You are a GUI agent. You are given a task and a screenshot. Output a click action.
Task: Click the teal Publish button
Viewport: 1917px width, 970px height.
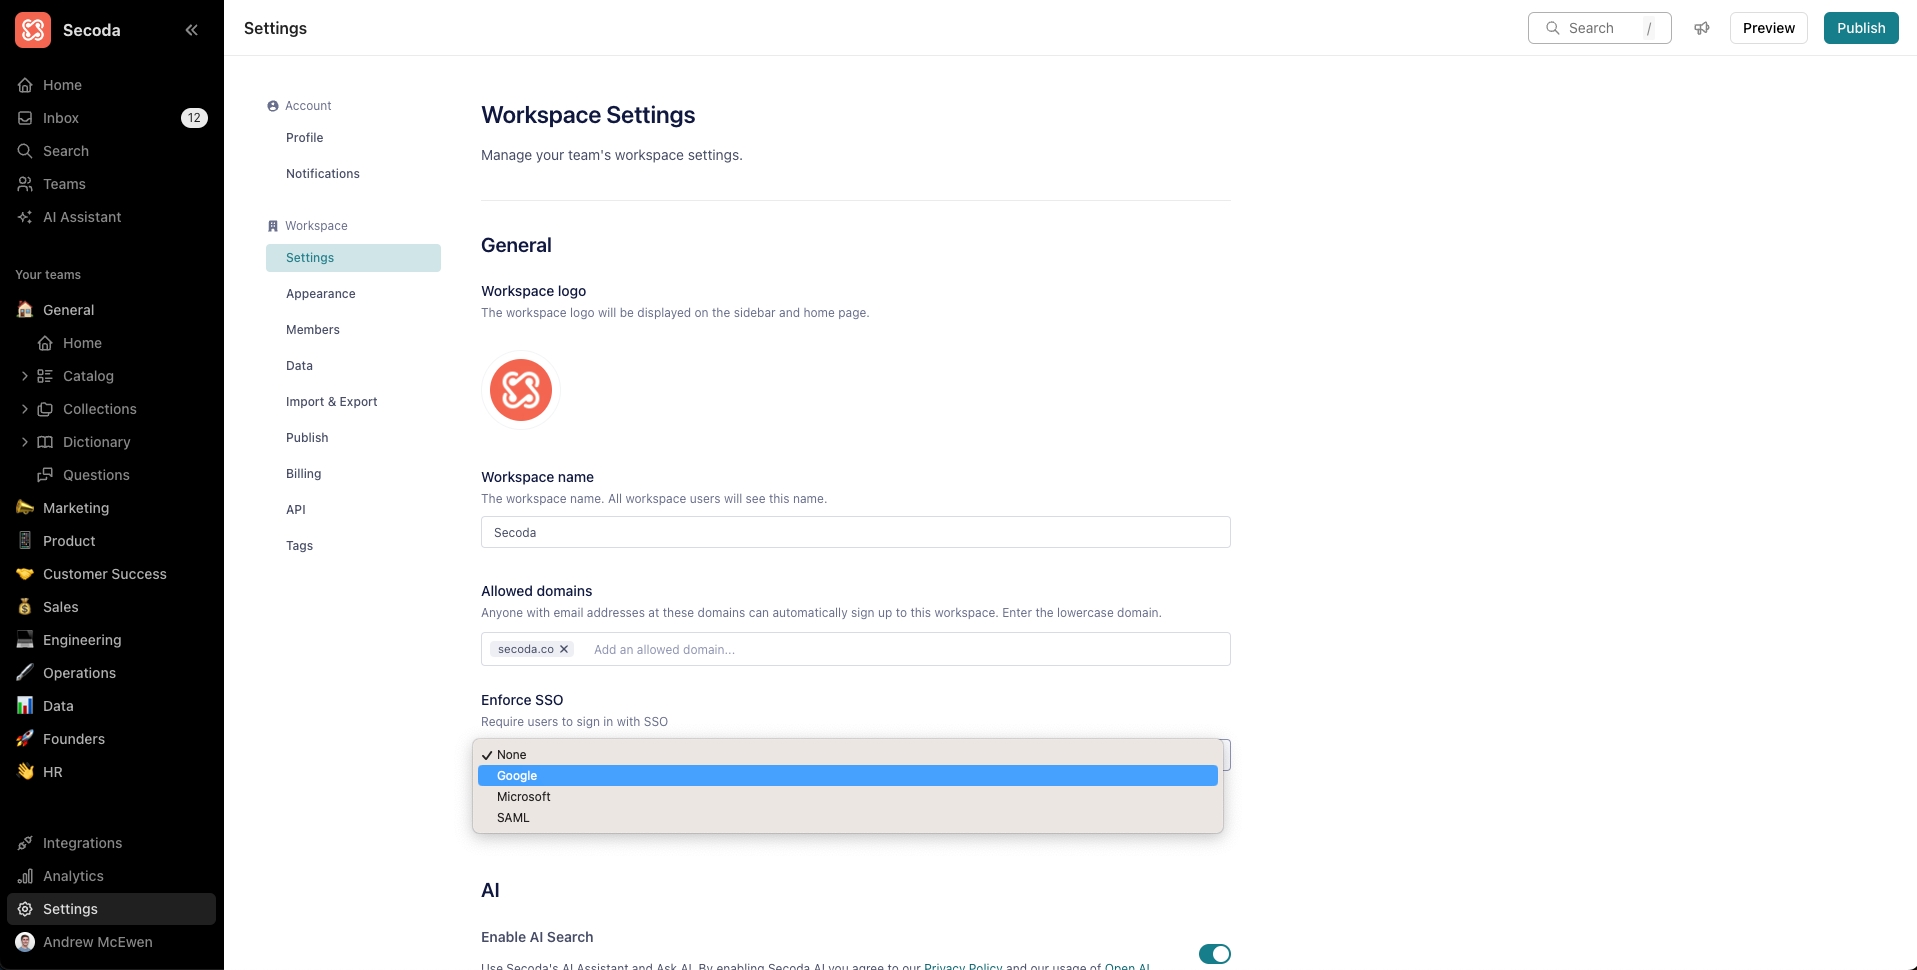(1860, 28)
